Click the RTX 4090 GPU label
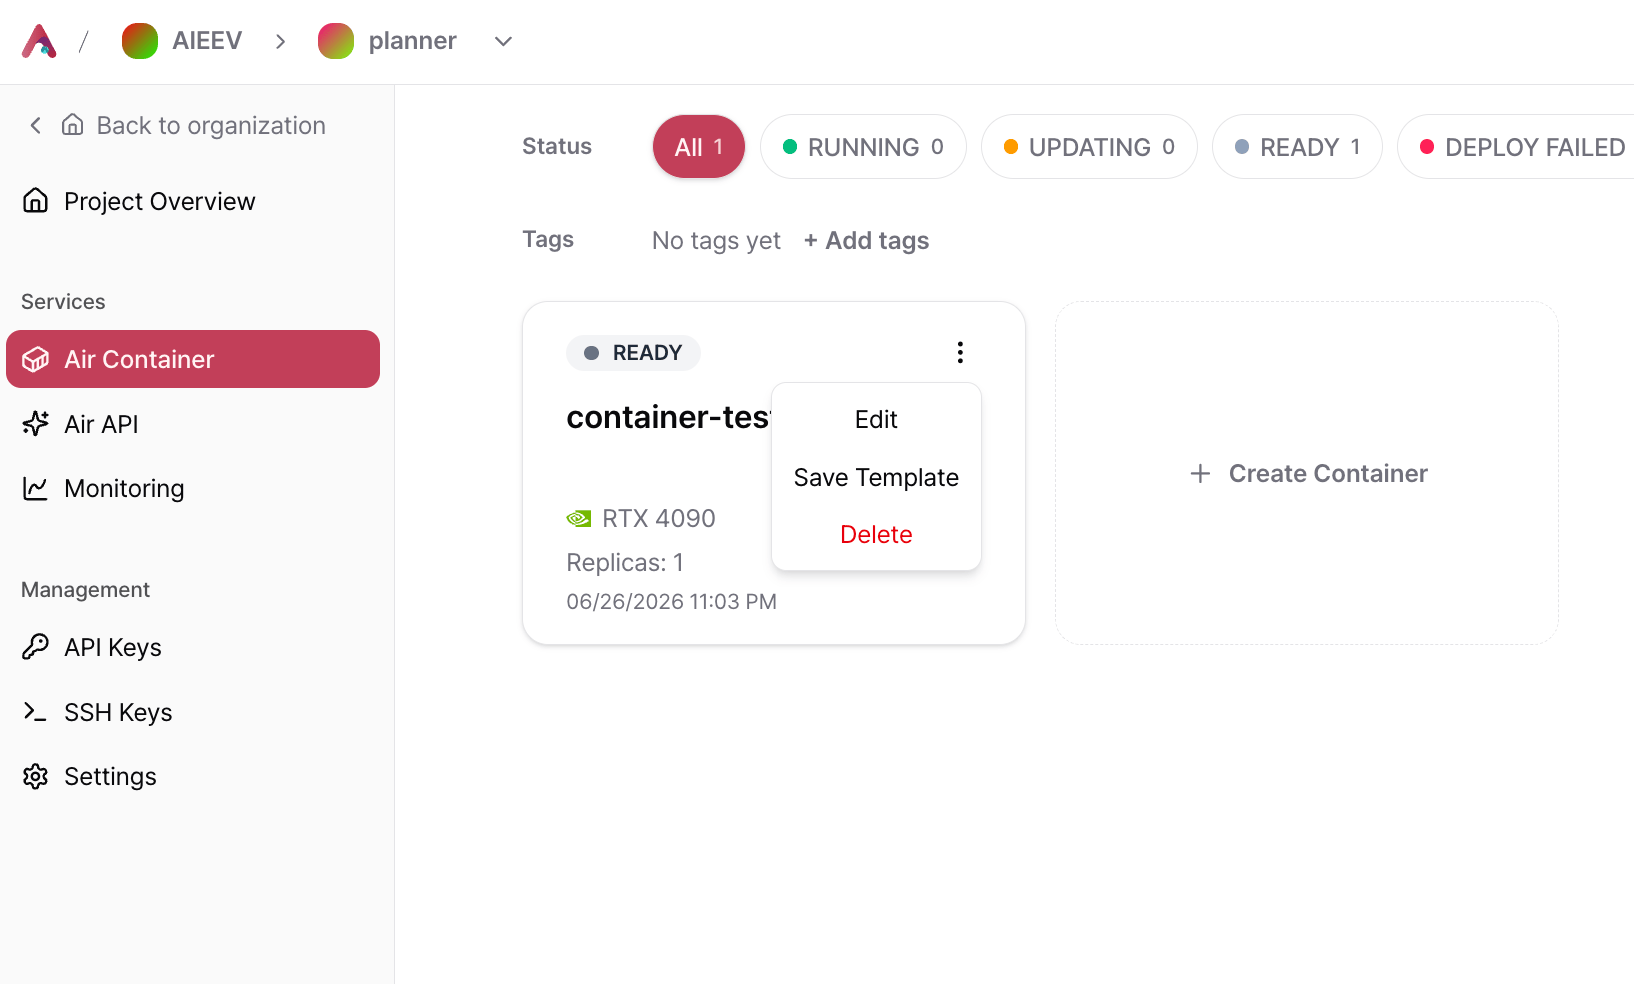 [x=658, y=518]
